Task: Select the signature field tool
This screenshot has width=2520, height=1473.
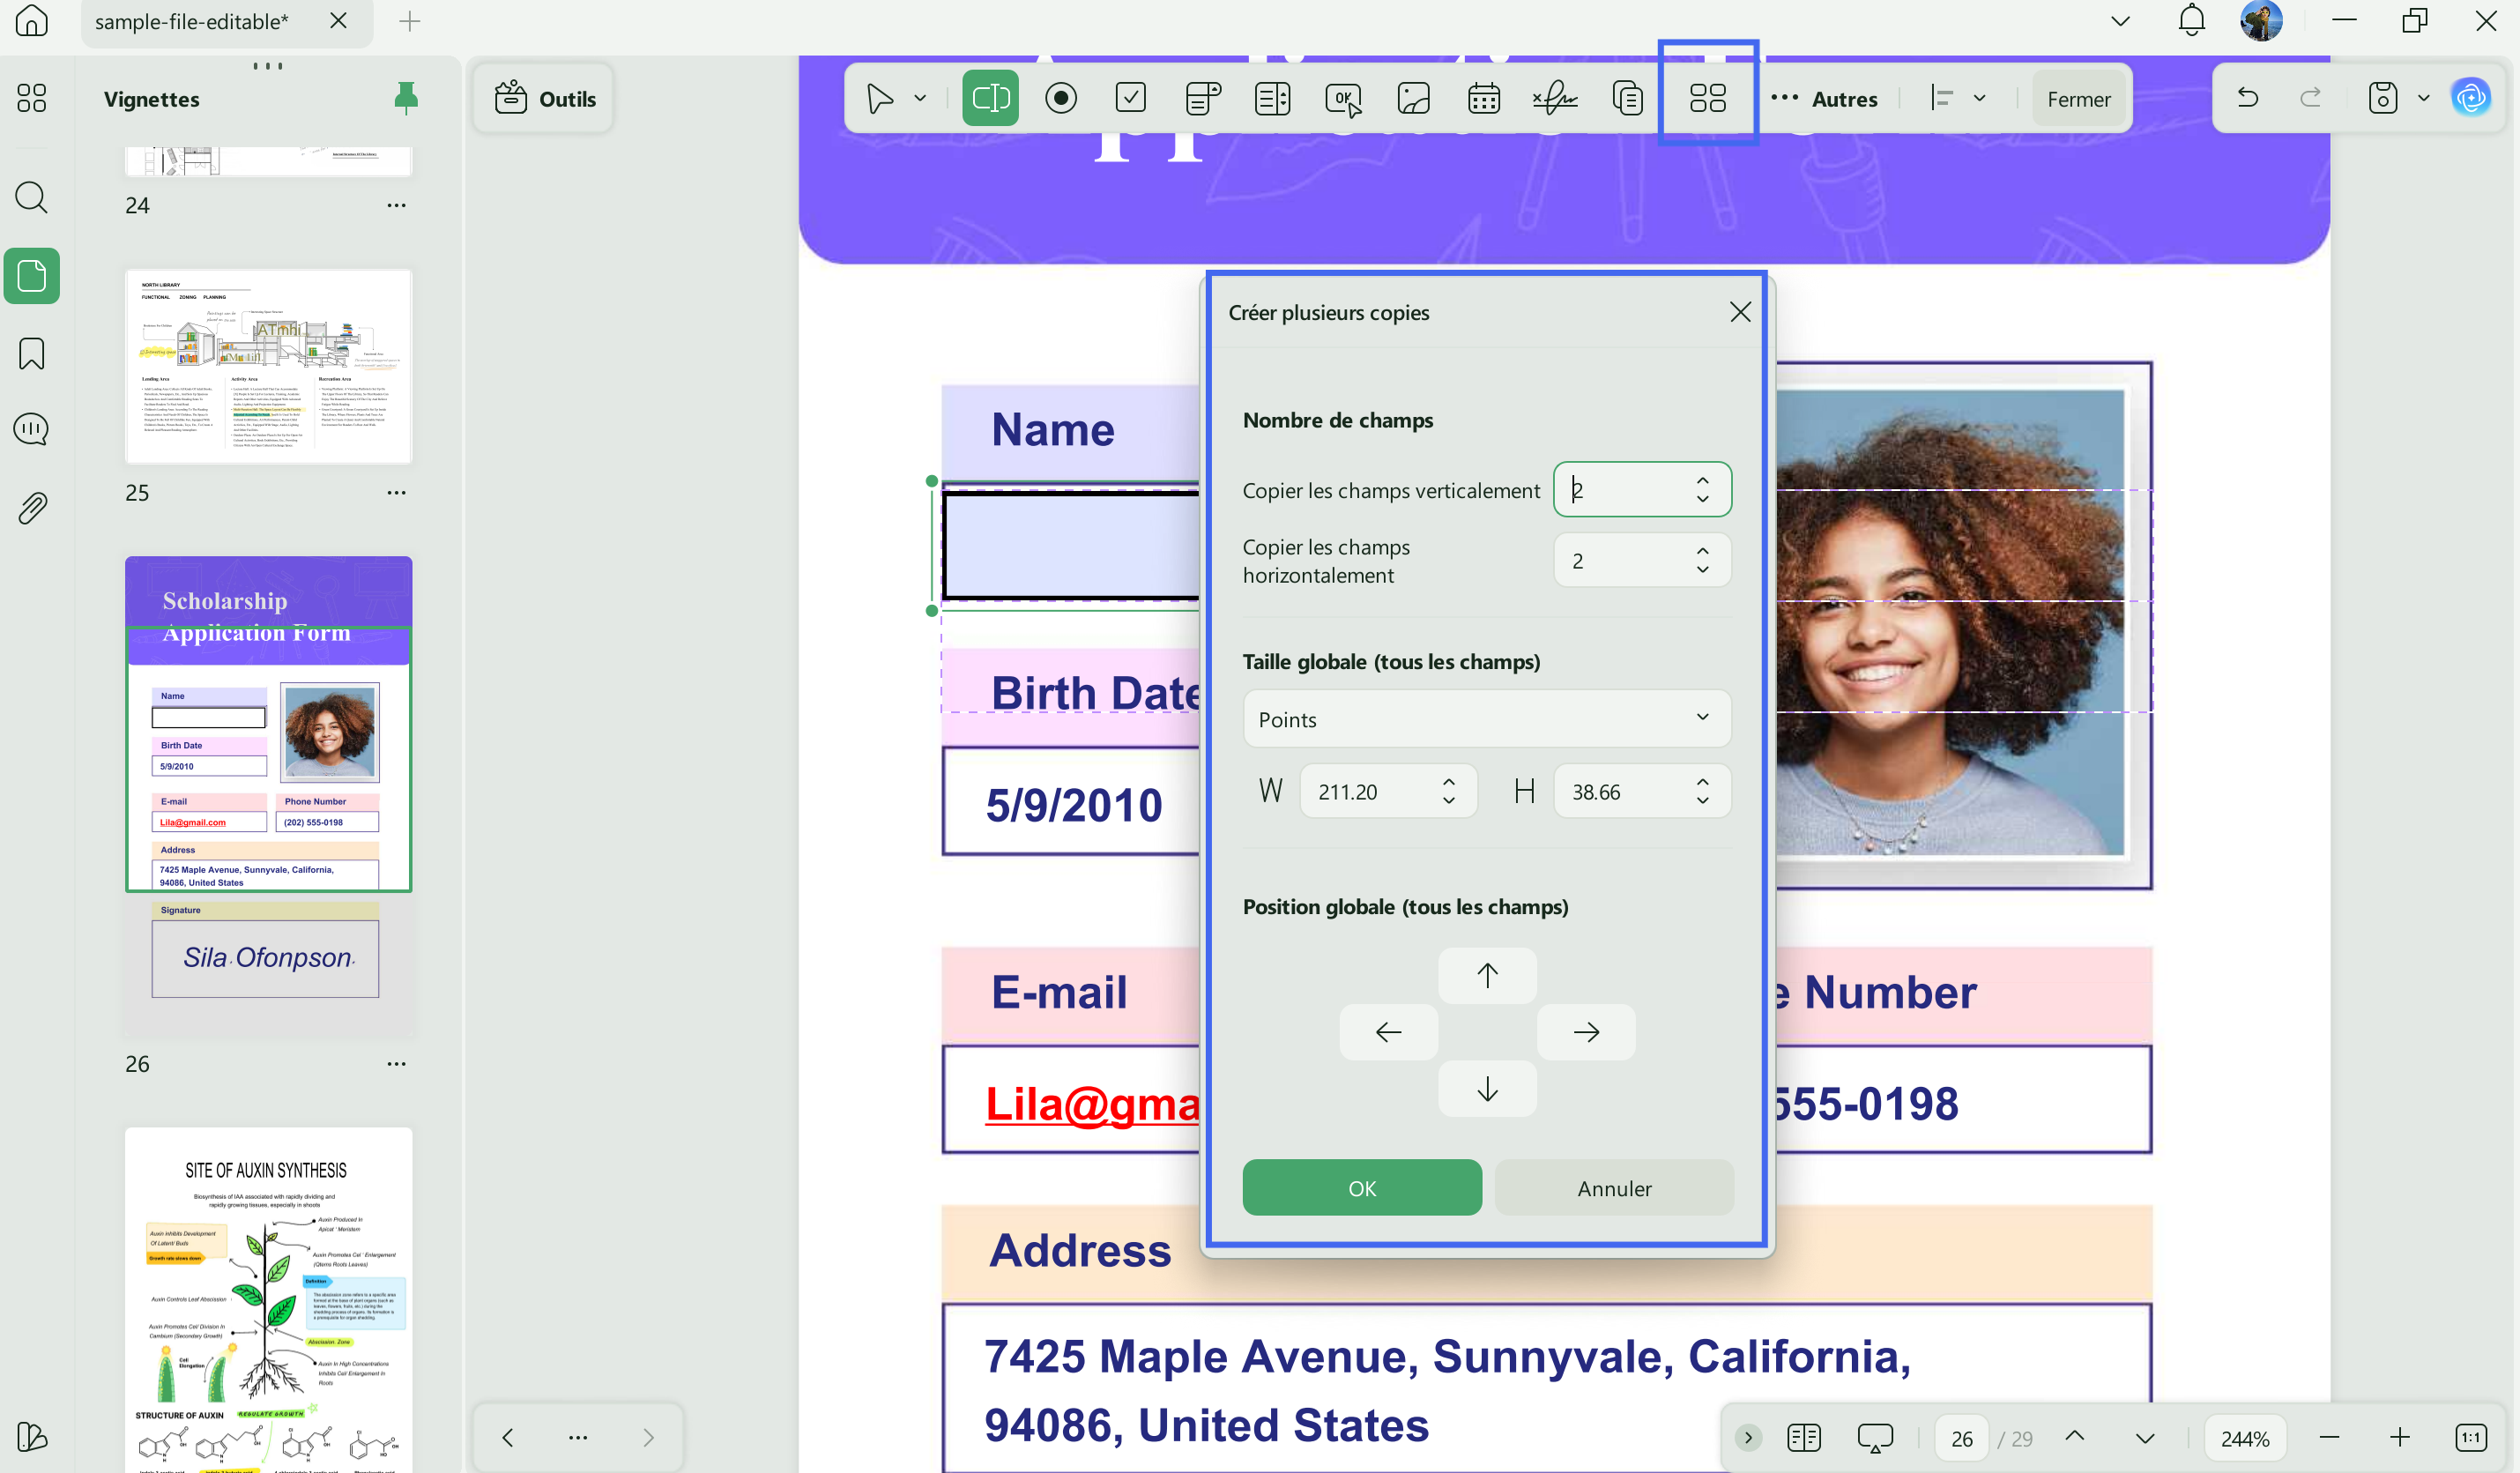Action: pyautogui.click(x=1555, y=98)
